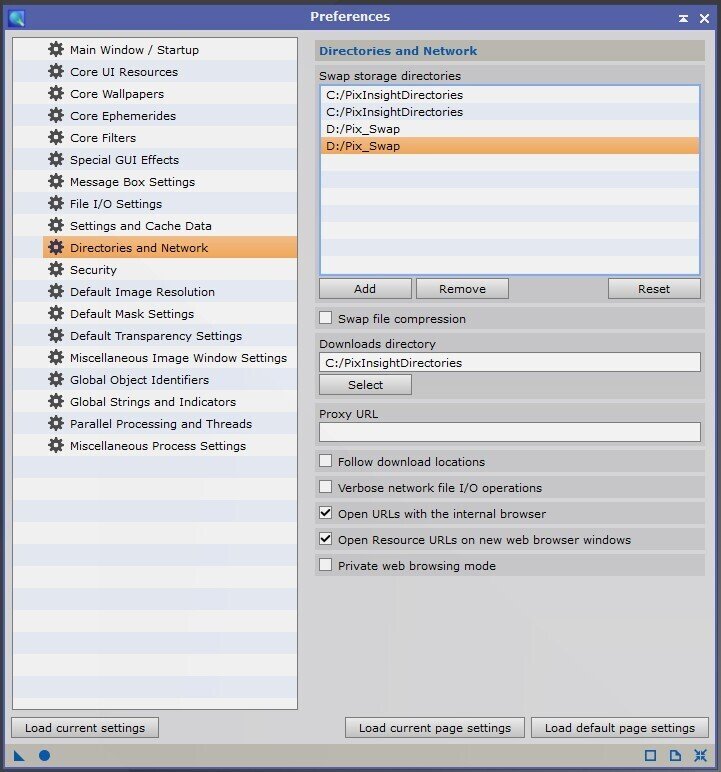Click the gear icon beside Core Filters
721x772 pixels.
click(x=56, y=137)
